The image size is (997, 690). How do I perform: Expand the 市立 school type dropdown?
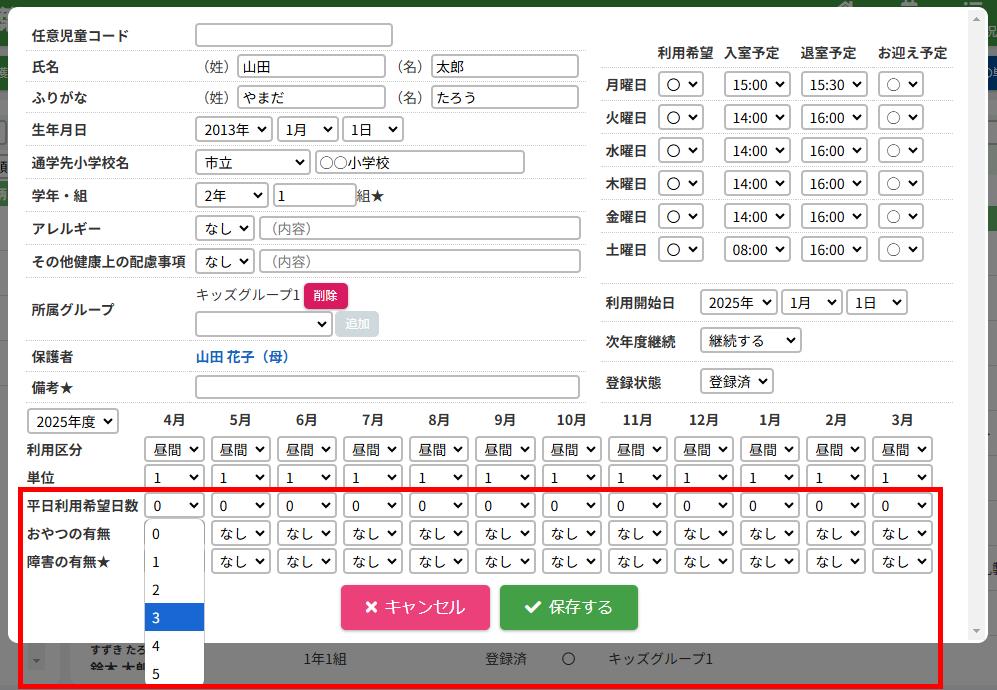252,162
